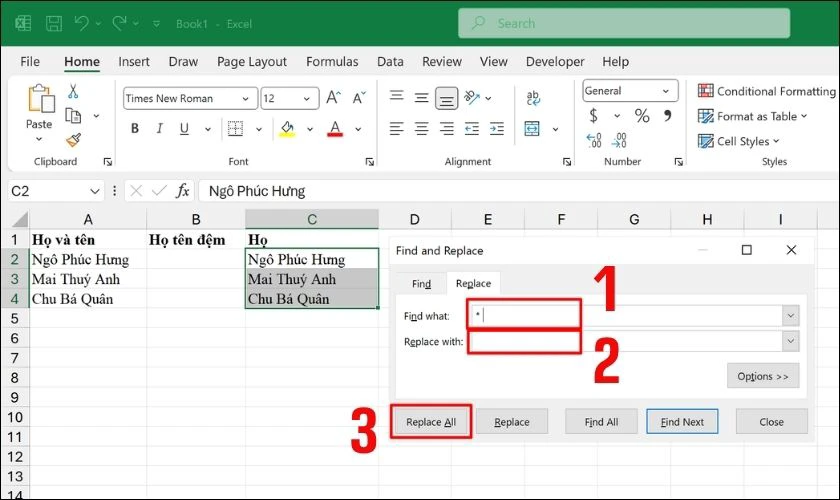Click Increase Indent icon
840x500 pixels.
point(497,129)
